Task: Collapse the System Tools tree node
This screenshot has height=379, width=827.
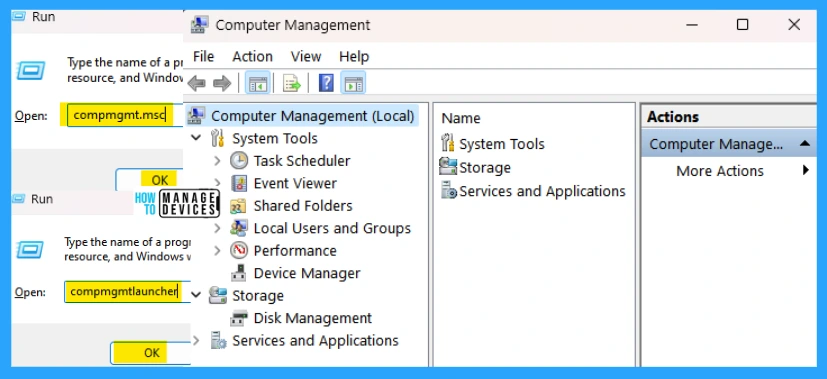Action: (196, 138)
